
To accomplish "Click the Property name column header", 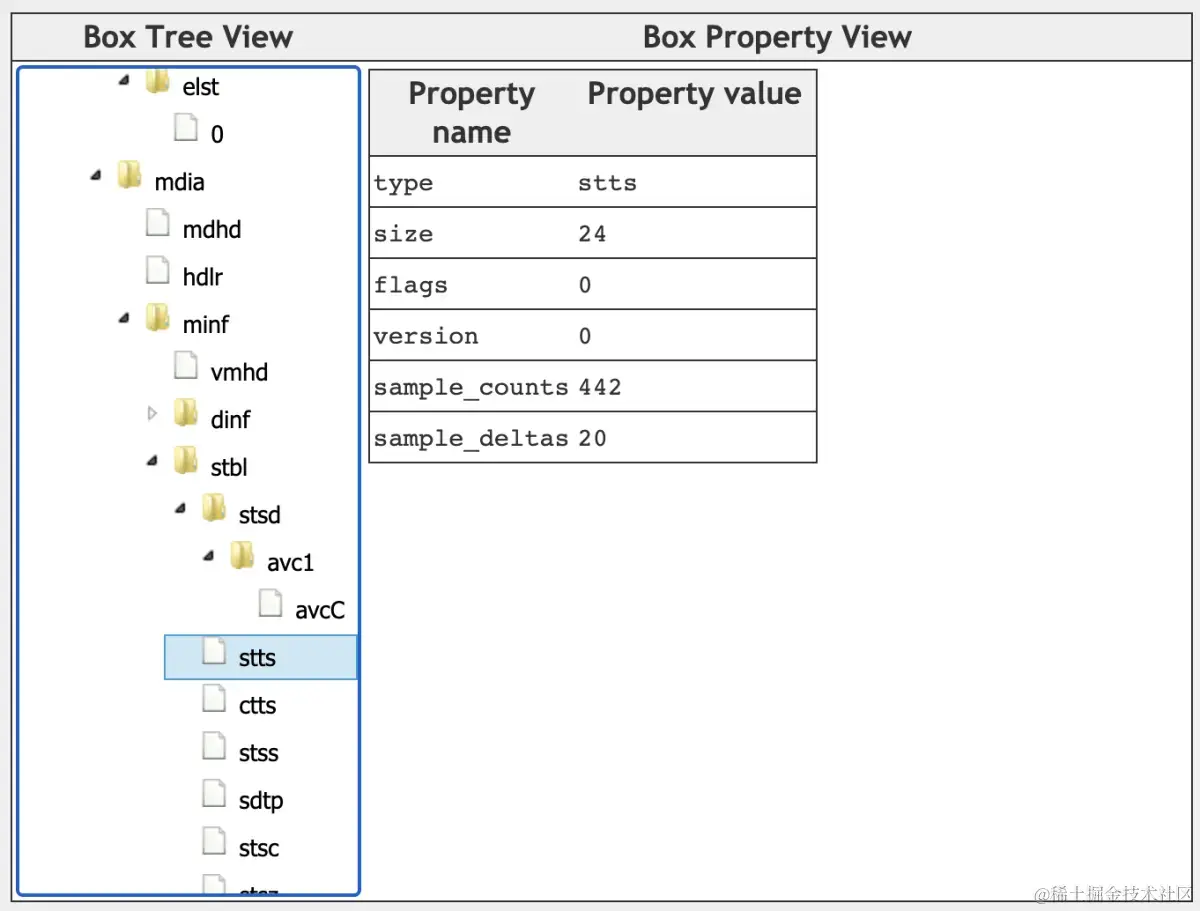I will [472, 113].
